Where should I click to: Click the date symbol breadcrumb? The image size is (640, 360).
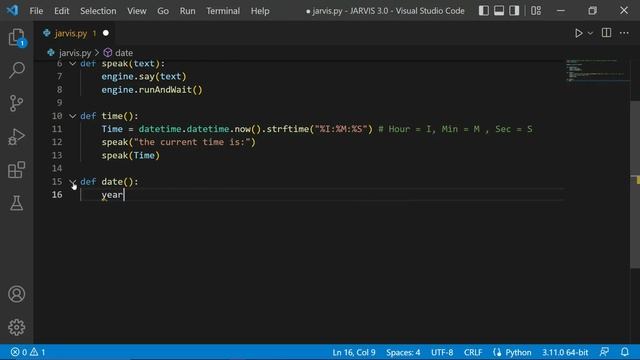[118, 53]
